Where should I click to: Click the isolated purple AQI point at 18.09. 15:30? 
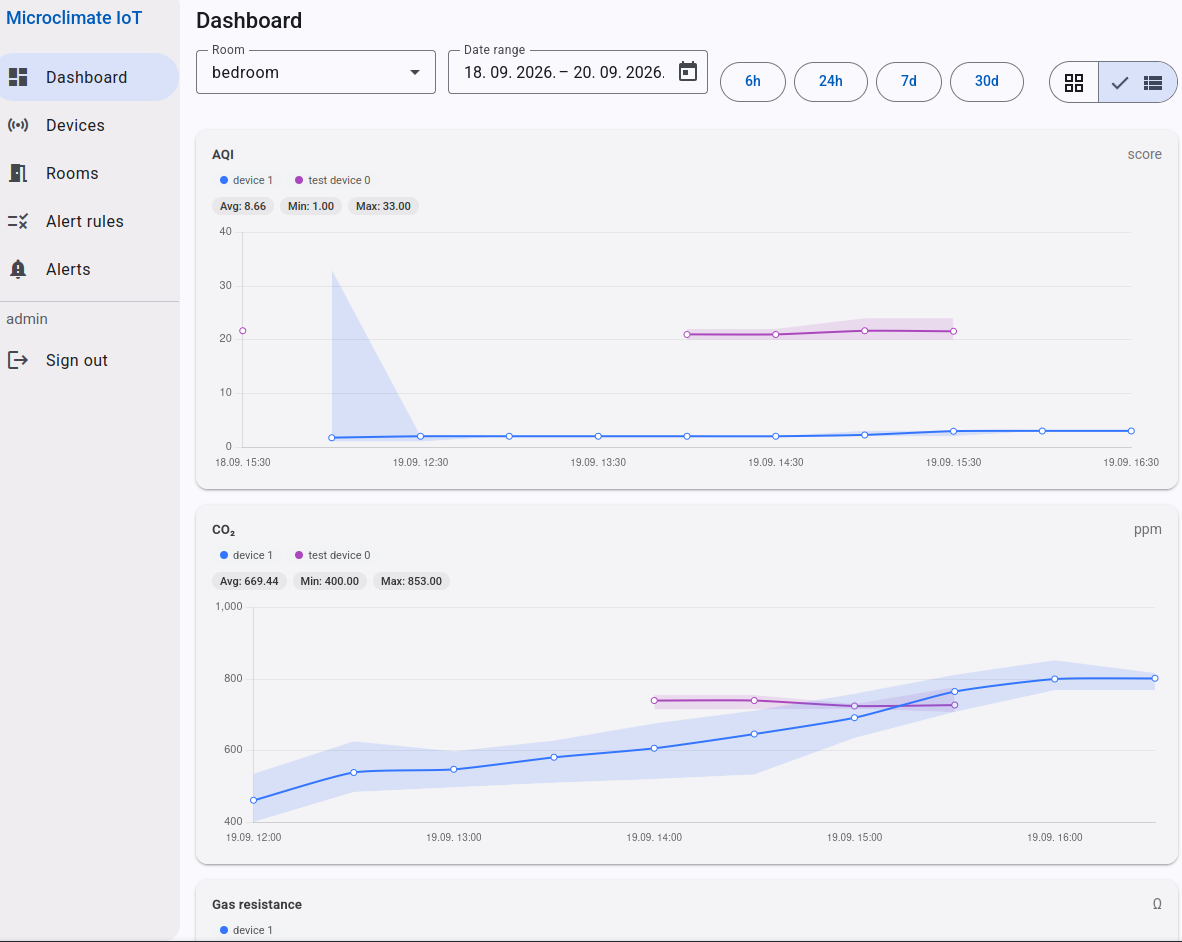(x=243, y=331)
